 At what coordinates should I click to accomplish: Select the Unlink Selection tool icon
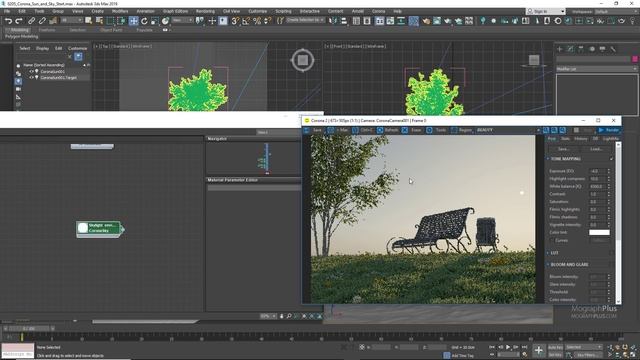click(x=42, y=21)
